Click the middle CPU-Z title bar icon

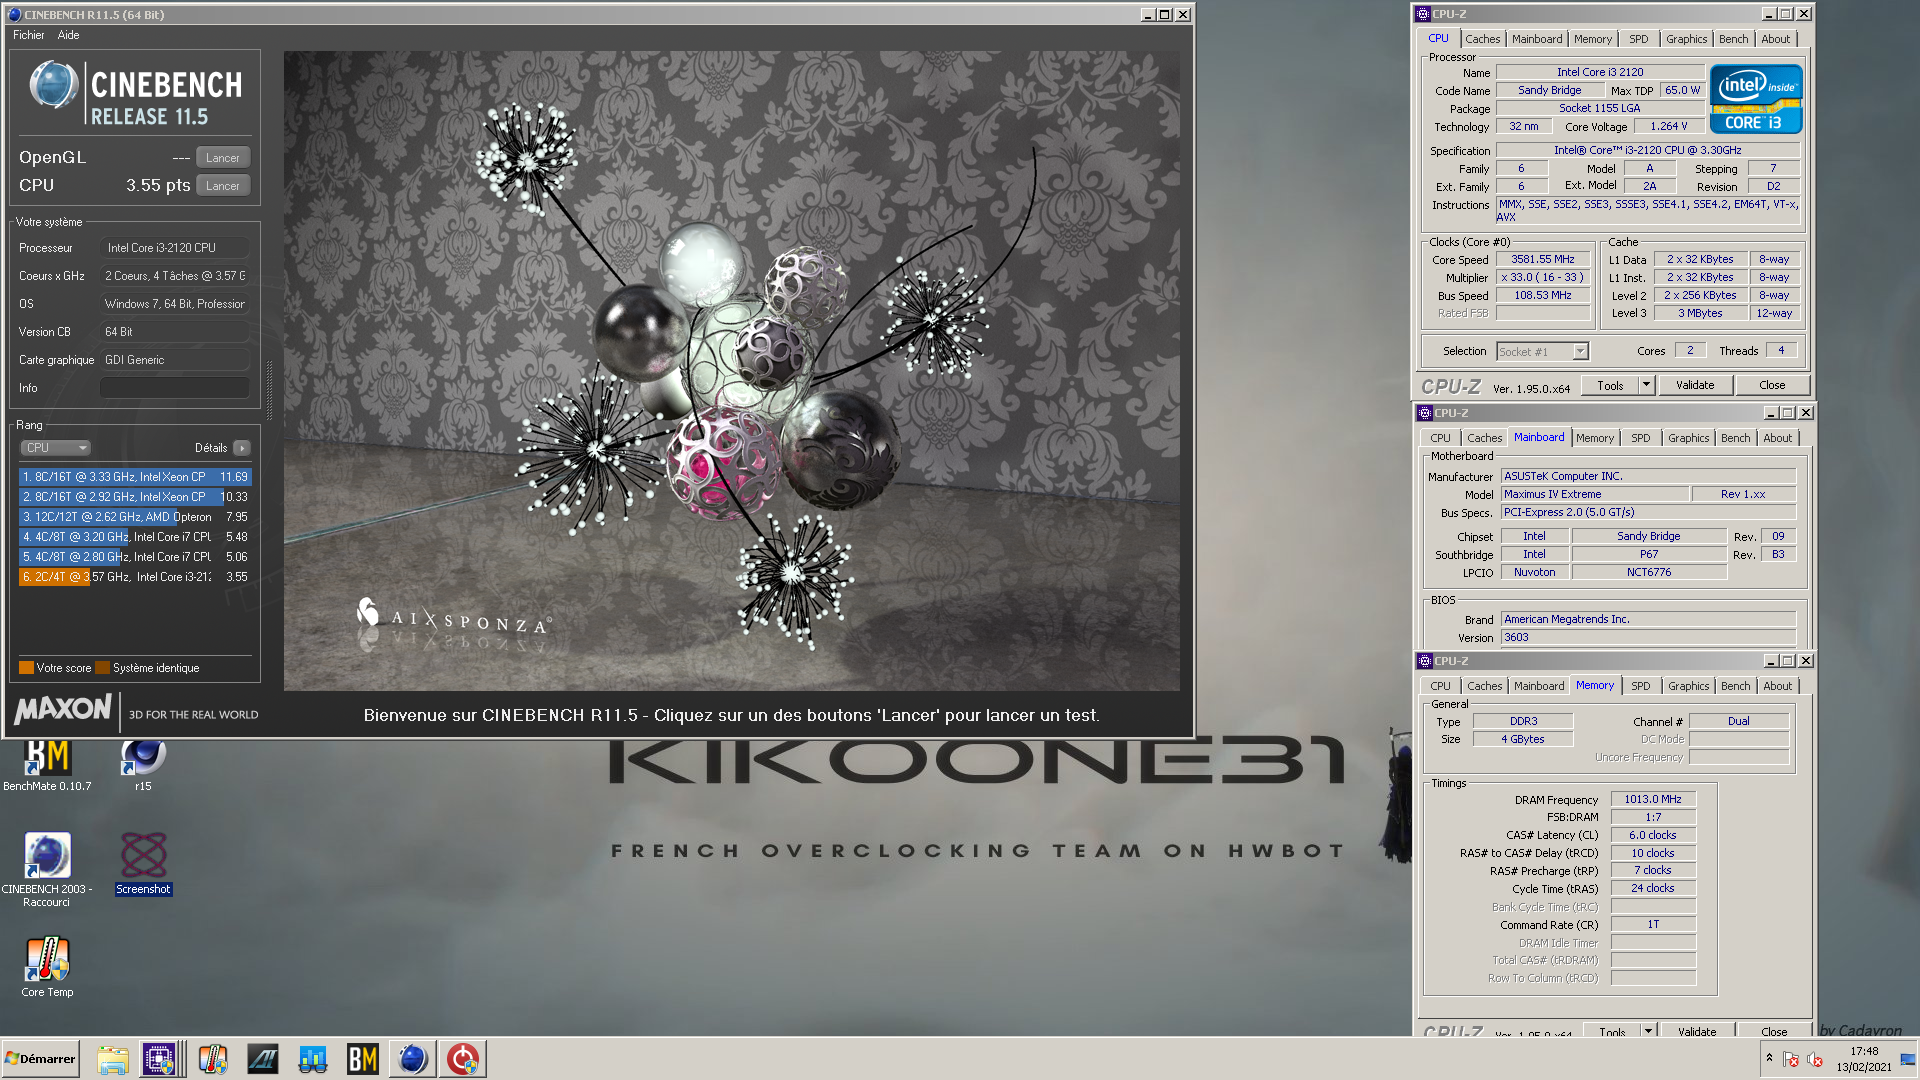1425,413
